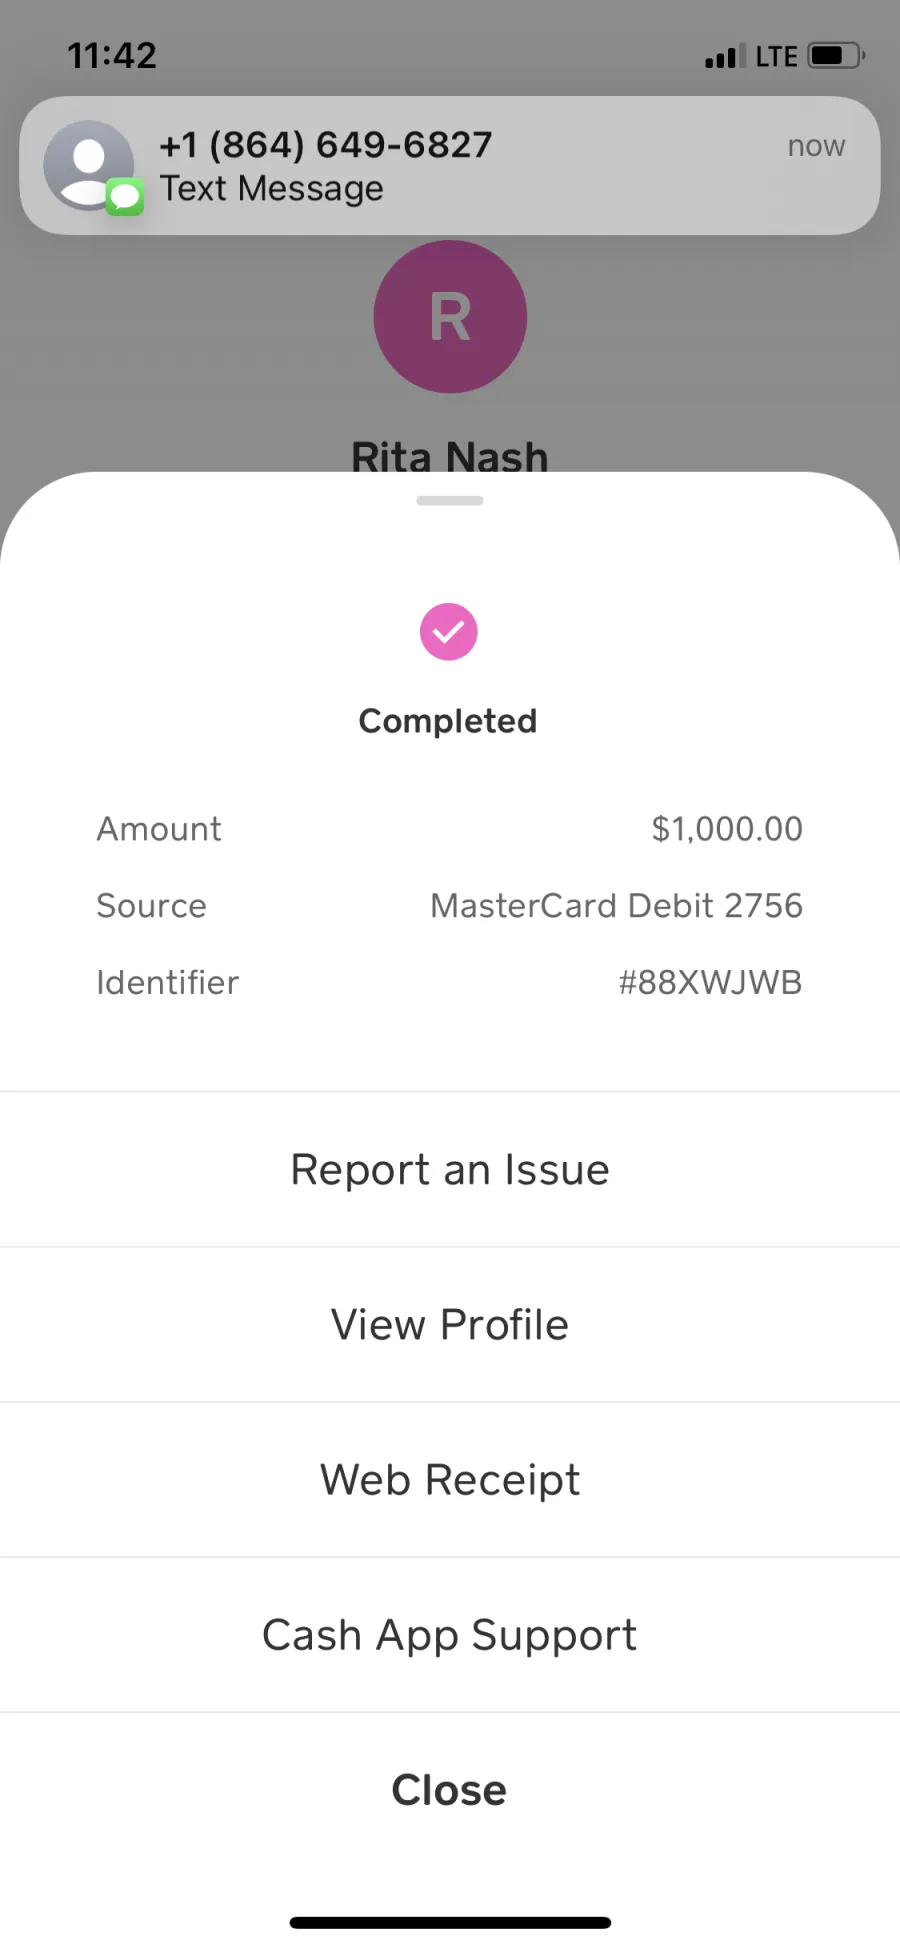The width and height of the screenshot is (900, 1948).
Task: Tap the battery icon in status bar
Action: (x=837, y=56)
